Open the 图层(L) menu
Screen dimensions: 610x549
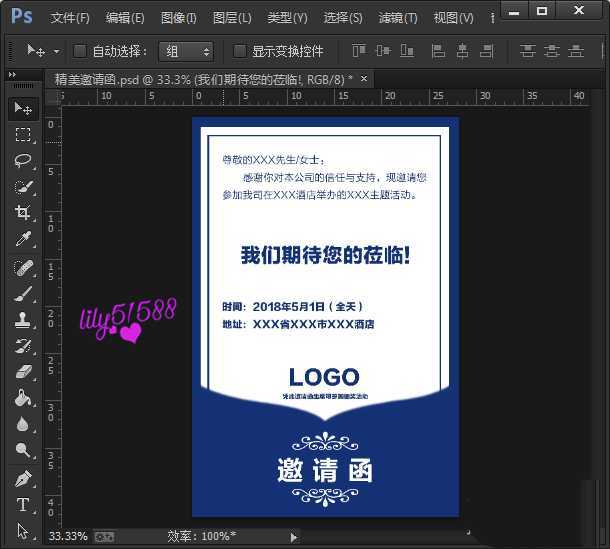tap(232, 18)
